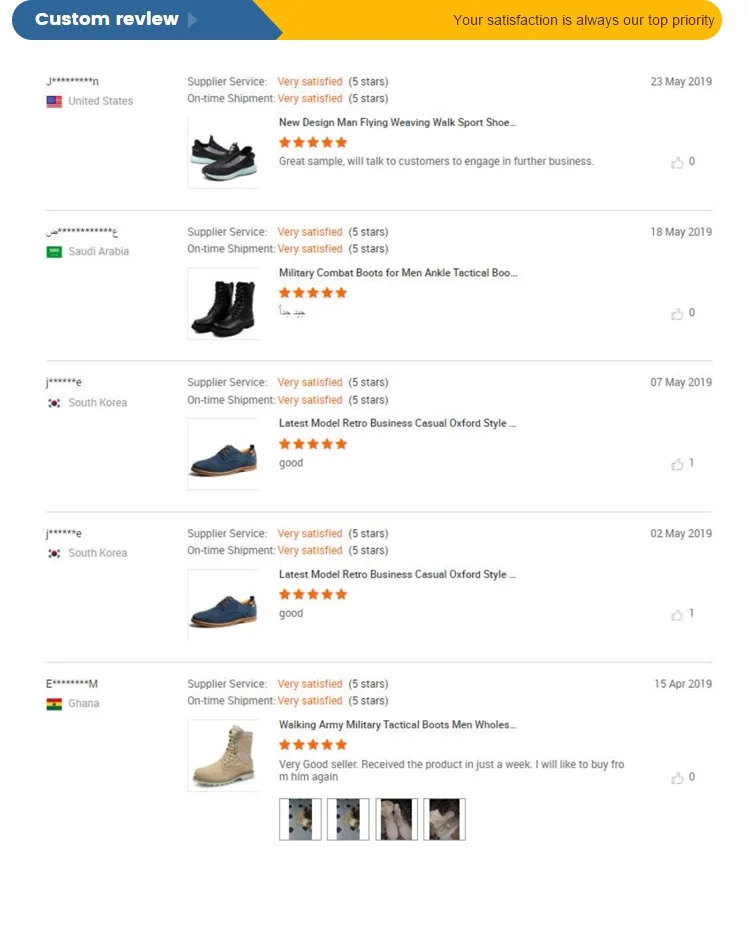Like the 07 May 2019 review
The width and height of the screenshot is (750, 929).
pos(677,464)
